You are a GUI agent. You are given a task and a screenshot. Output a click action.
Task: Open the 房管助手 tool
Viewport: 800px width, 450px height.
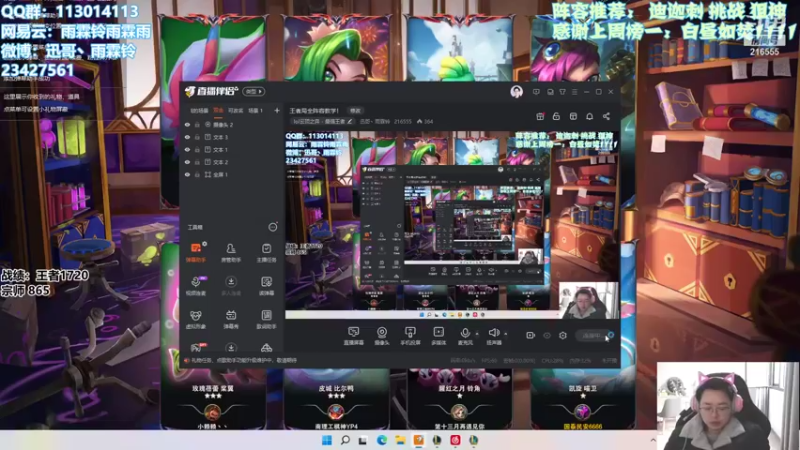point(231,252)
